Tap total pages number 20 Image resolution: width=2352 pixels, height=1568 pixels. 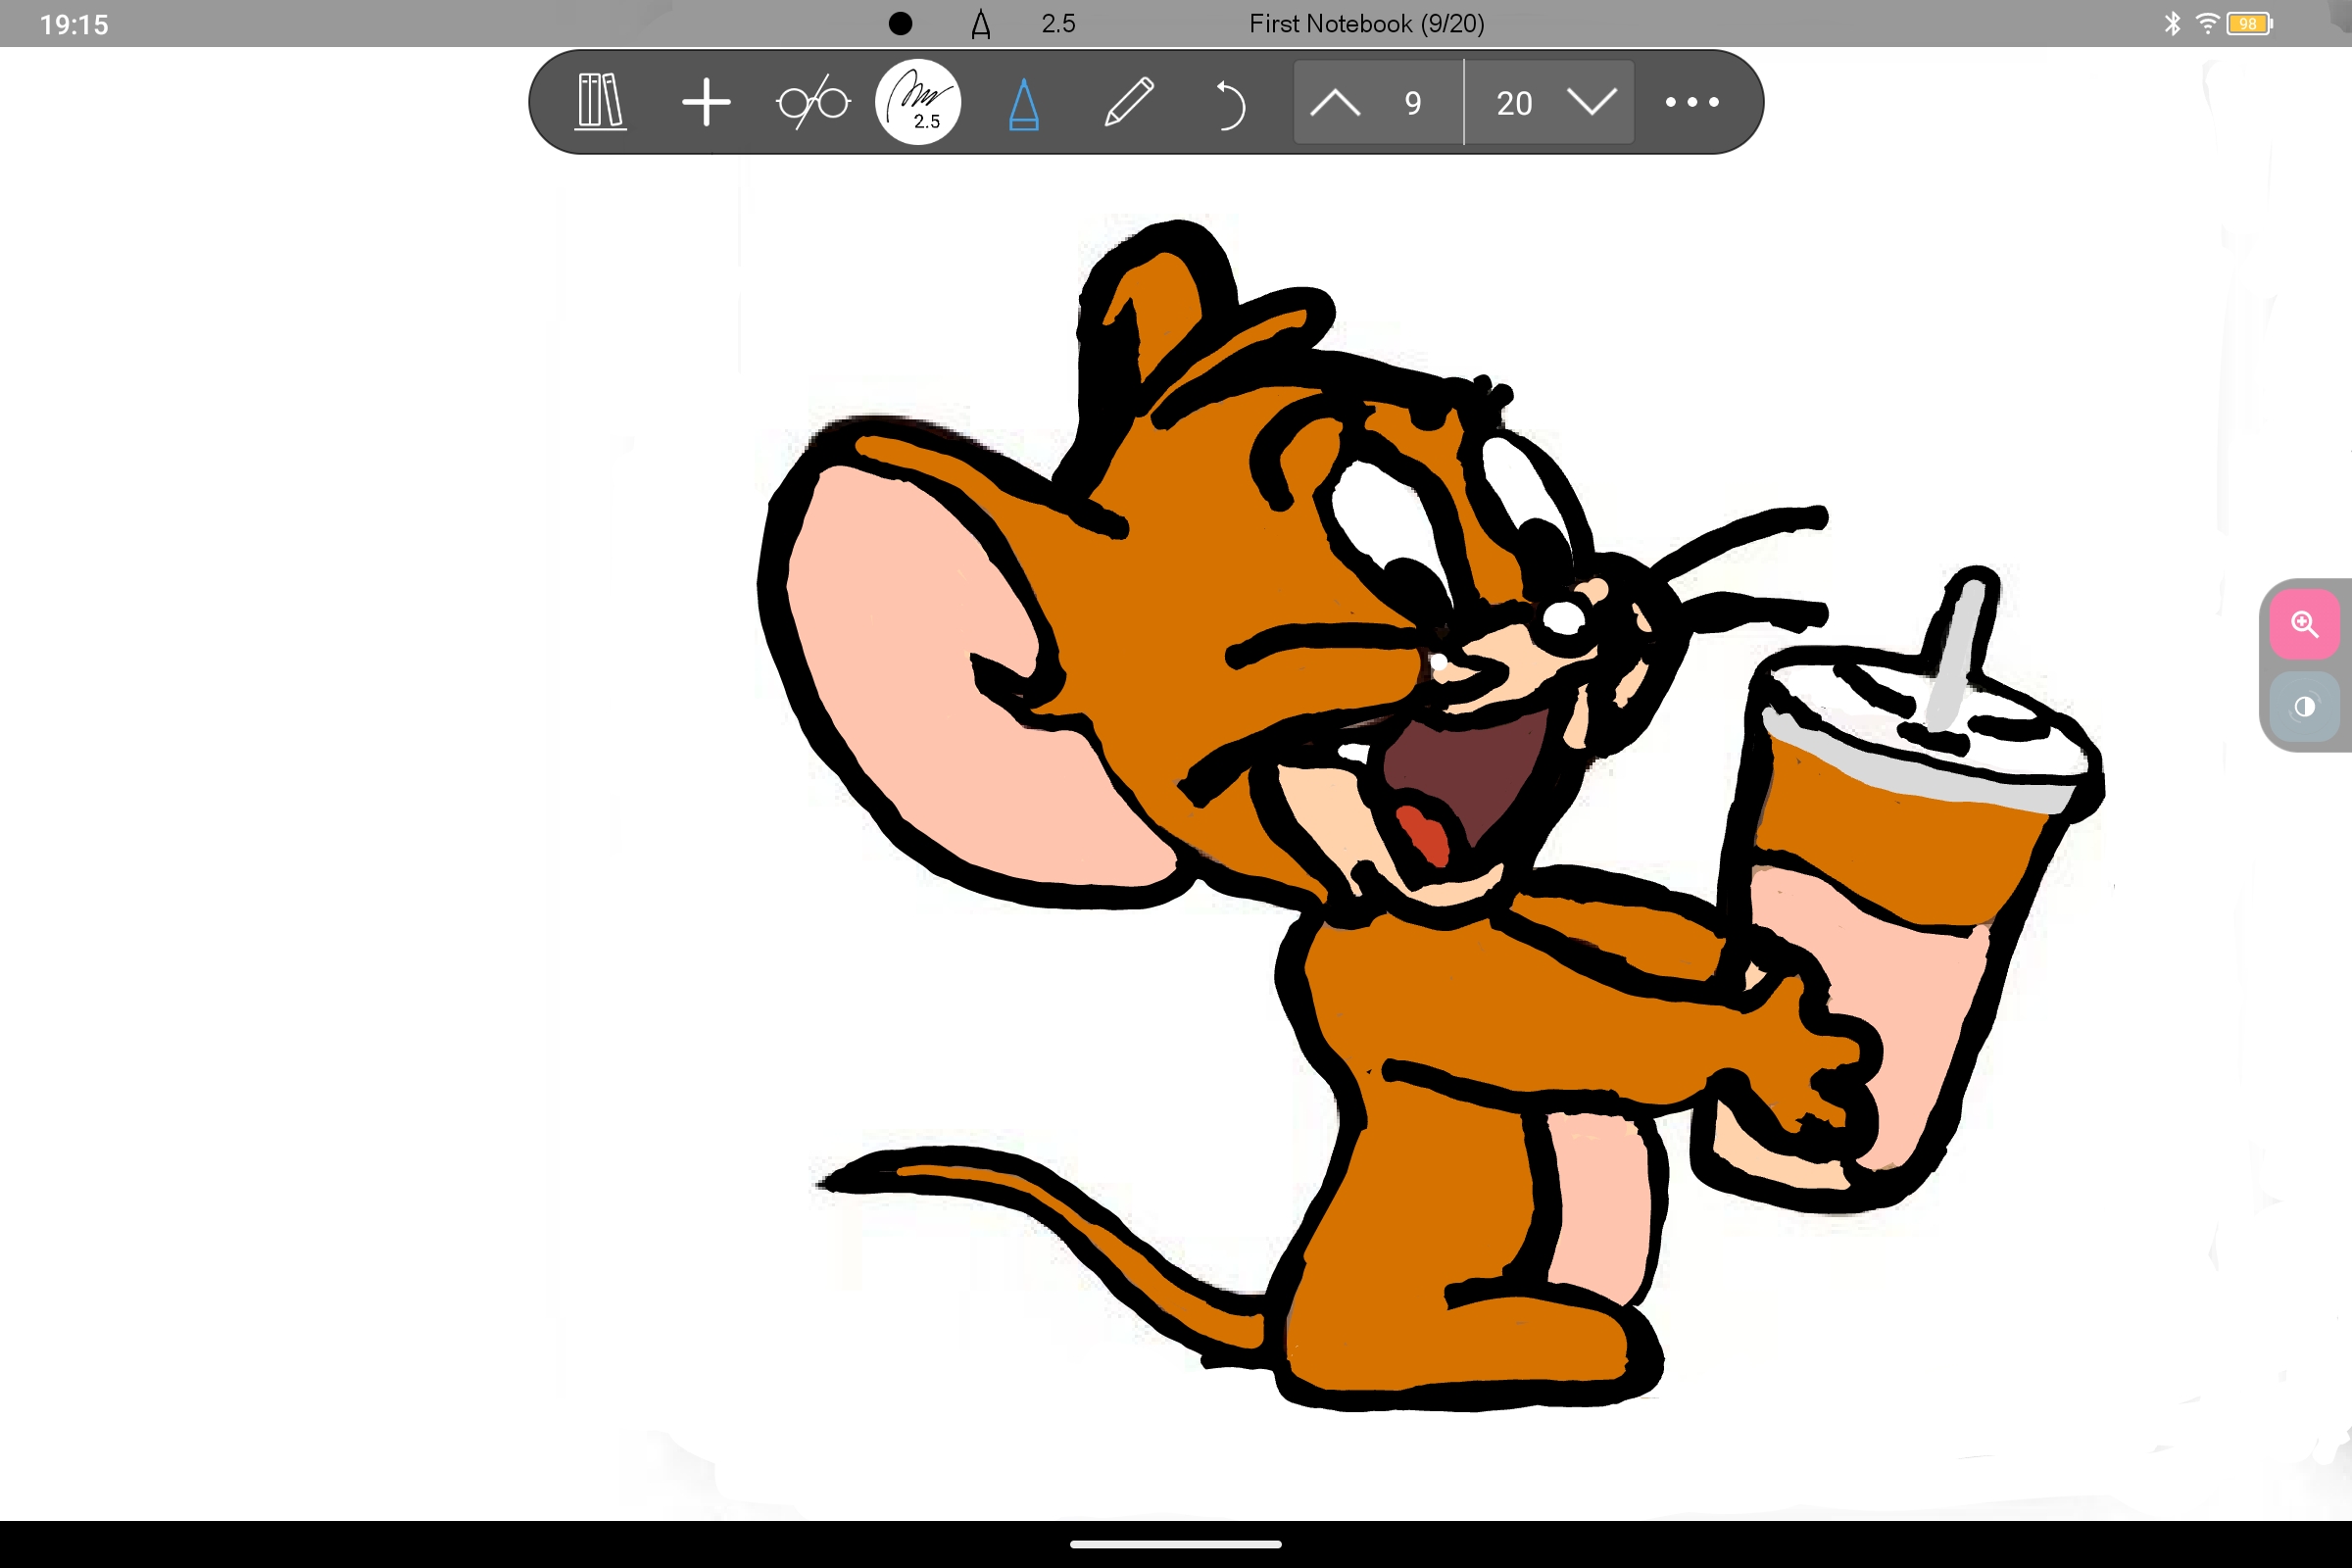coord(1514,103)
